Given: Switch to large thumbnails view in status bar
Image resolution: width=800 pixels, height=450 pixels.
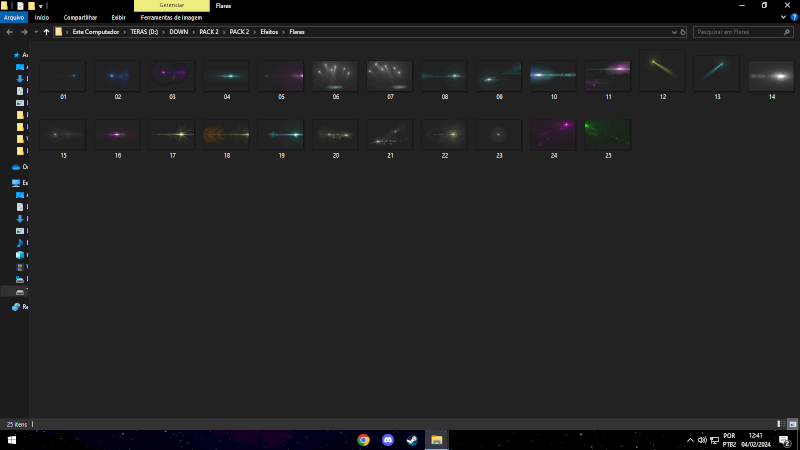Looking at the screenshot, I should tap(792, 424).
